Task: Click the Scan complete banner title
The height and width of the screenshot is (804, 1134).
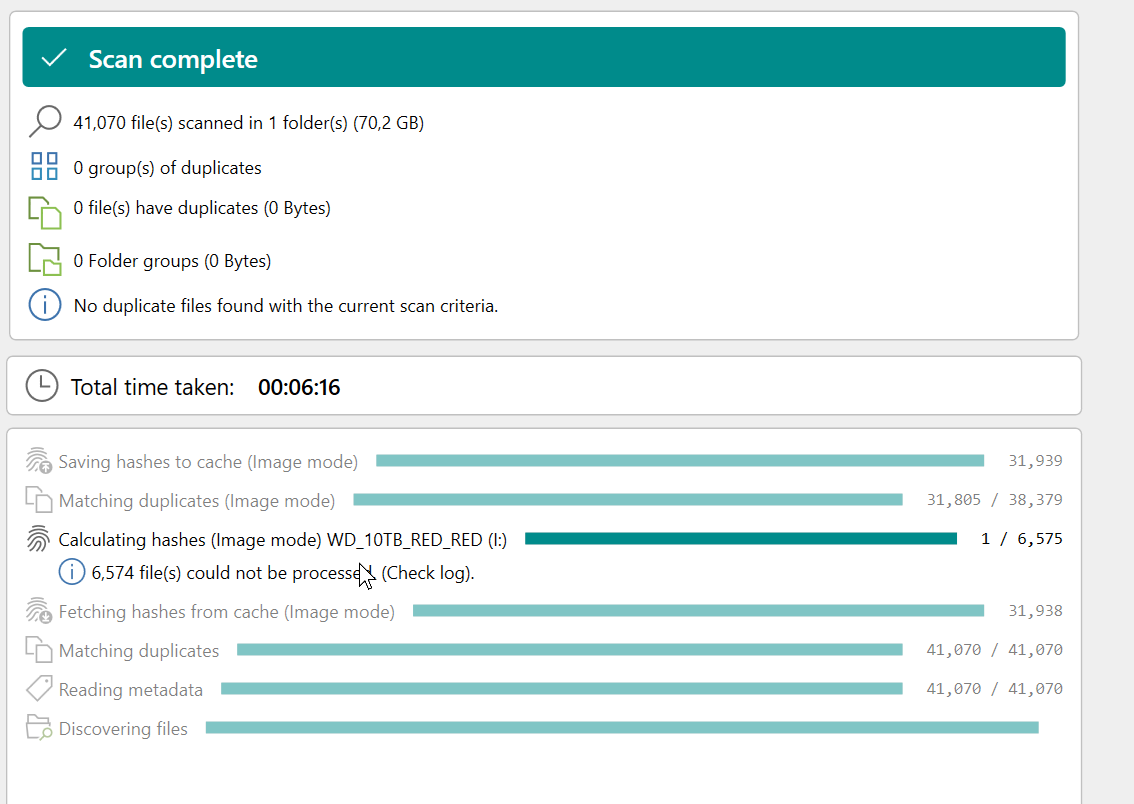Action: [173, 59]
